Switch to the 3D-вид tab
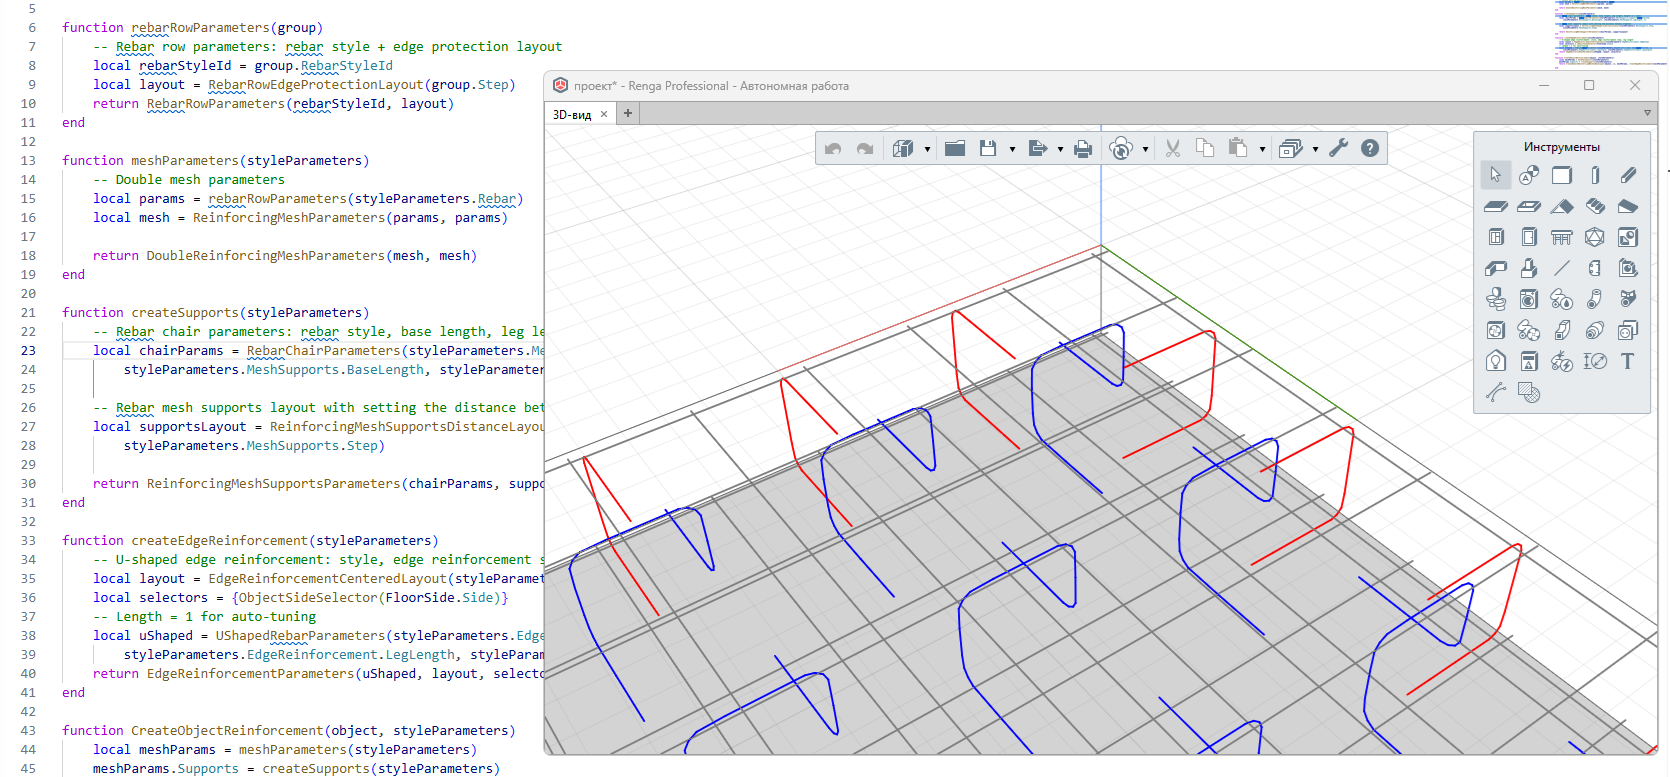Screen dimensions: 1670x777 click(x=572, y=115)
